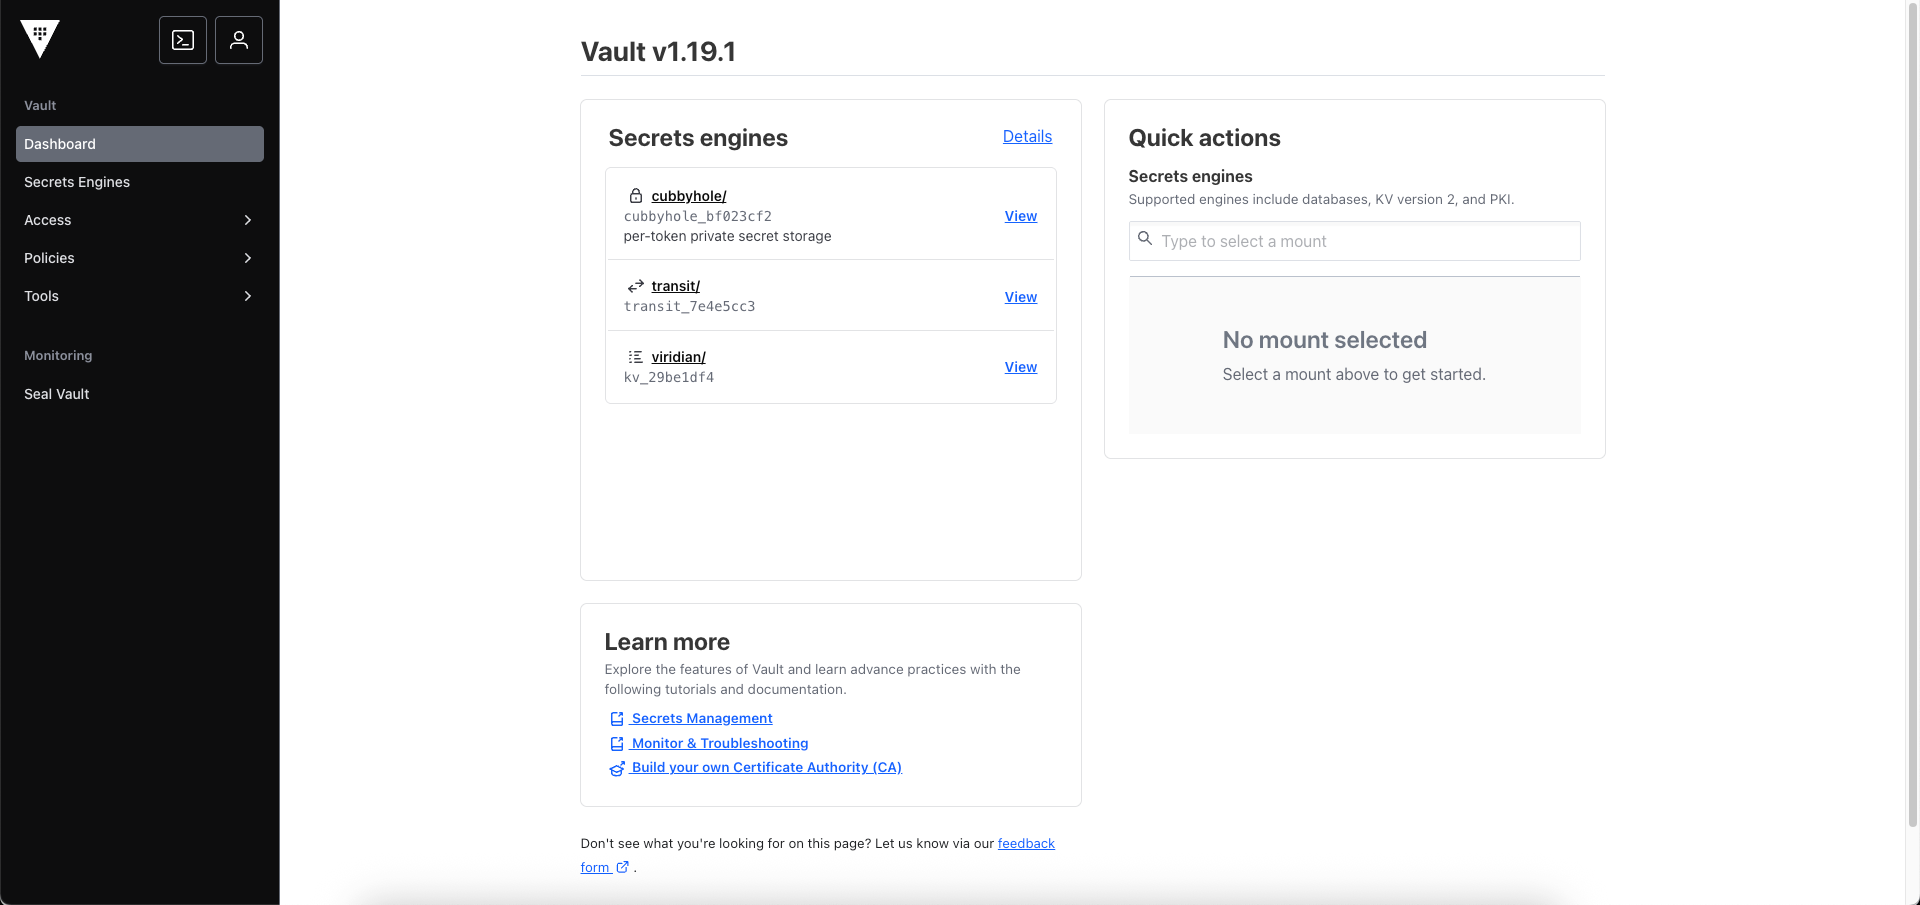Open the Secrets Management tutorial
1920x905 pixels.
pos(701,718)
